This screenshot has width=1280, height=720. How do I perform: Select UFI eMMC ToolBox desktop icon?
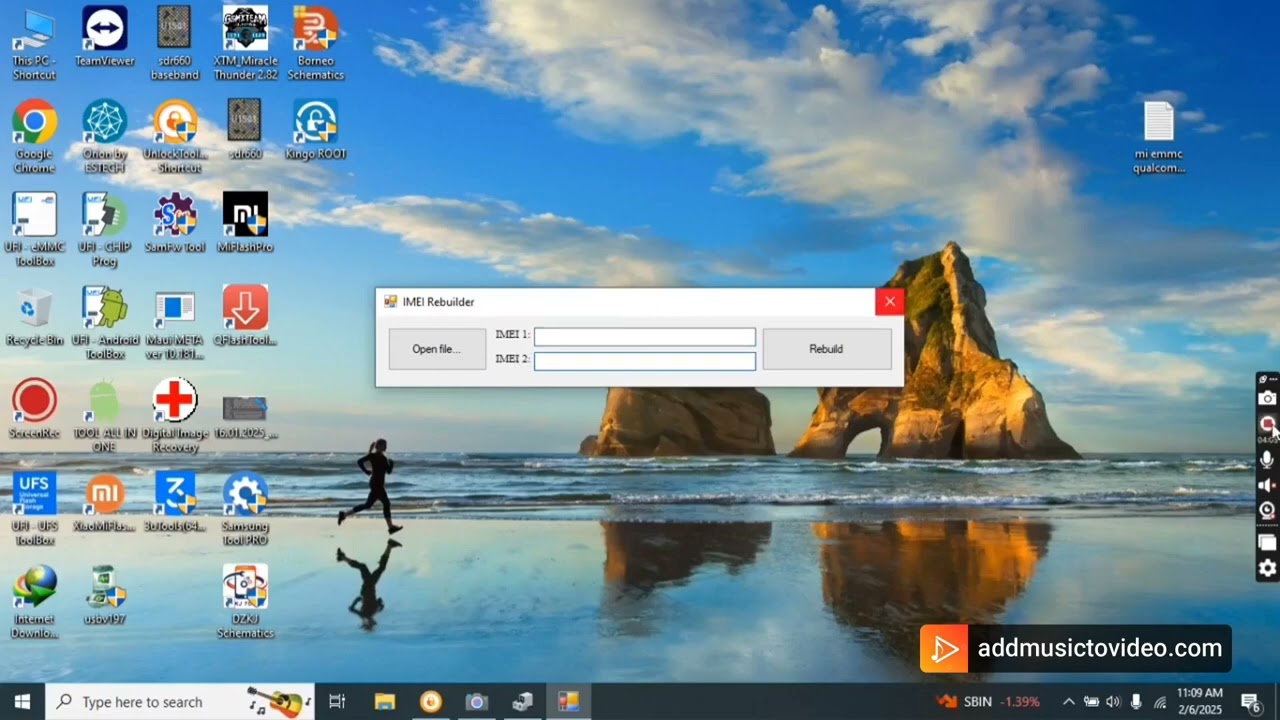tap(34, 230)
